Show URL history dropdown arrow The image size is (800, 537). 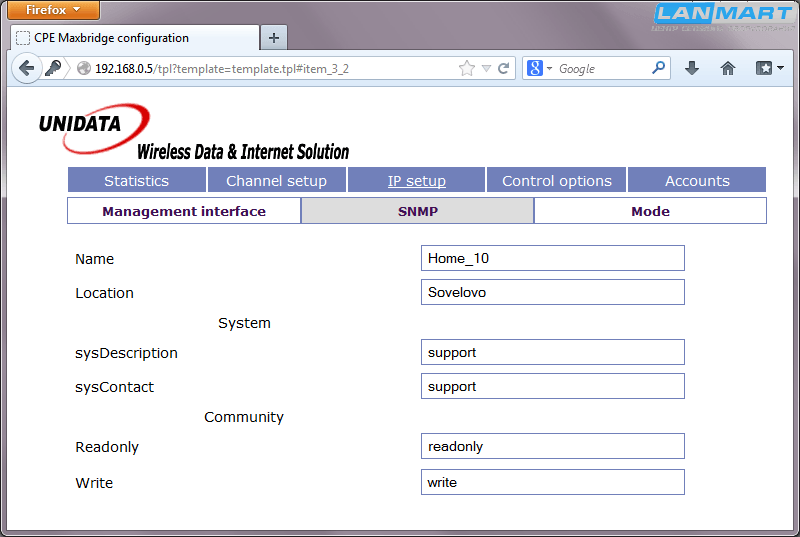pos(486,69)
